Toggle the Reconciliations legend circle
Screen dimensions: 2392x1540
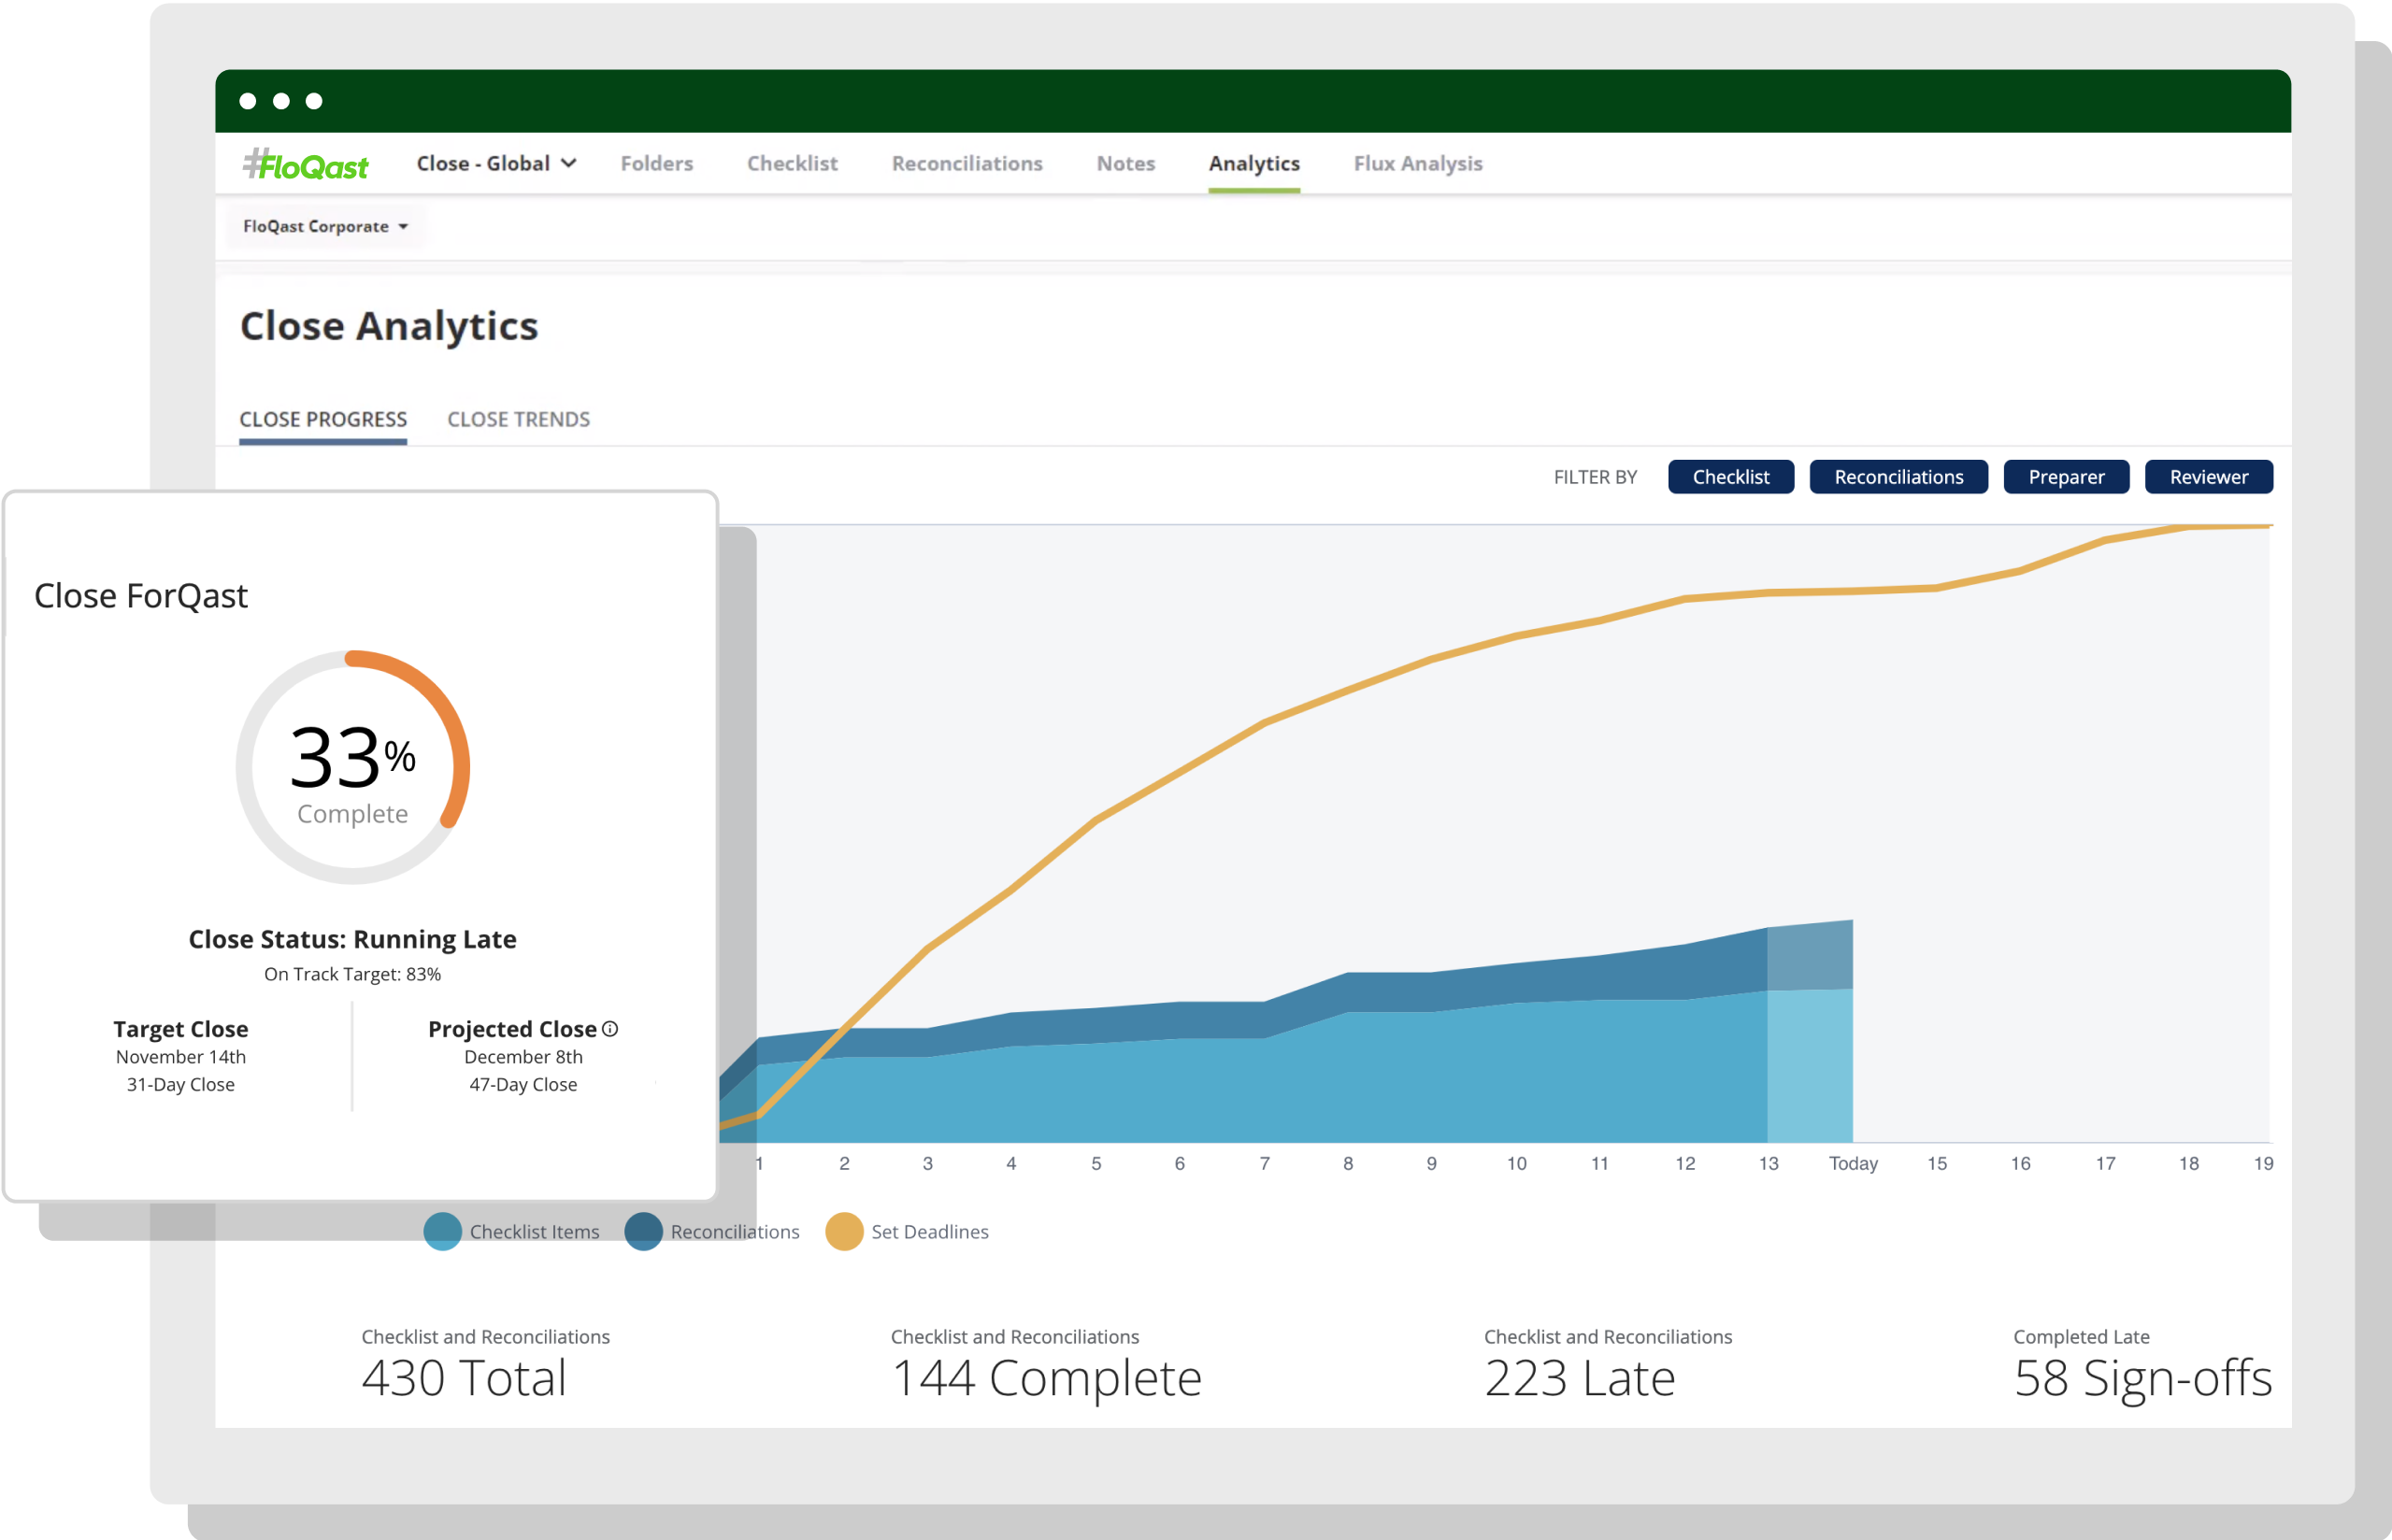pyautogui.click(x=643, y=1231)
